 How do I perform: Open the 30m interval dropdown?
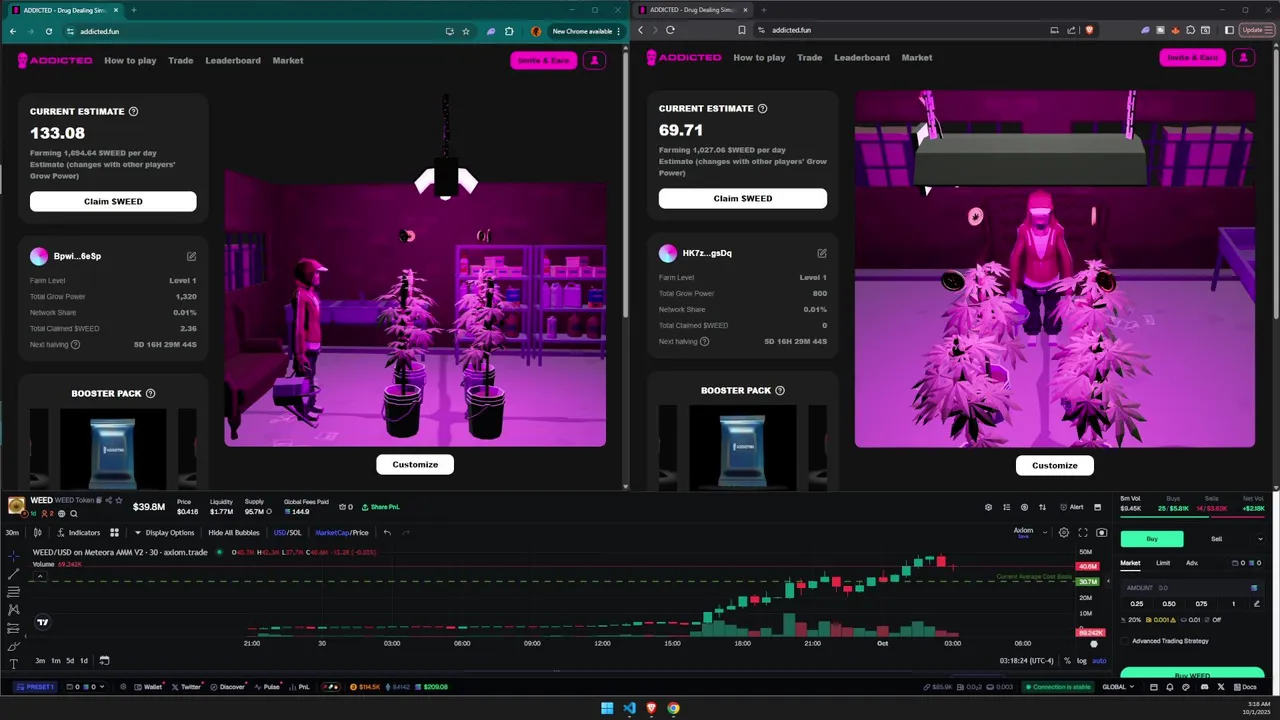click(x=13, y=533)
